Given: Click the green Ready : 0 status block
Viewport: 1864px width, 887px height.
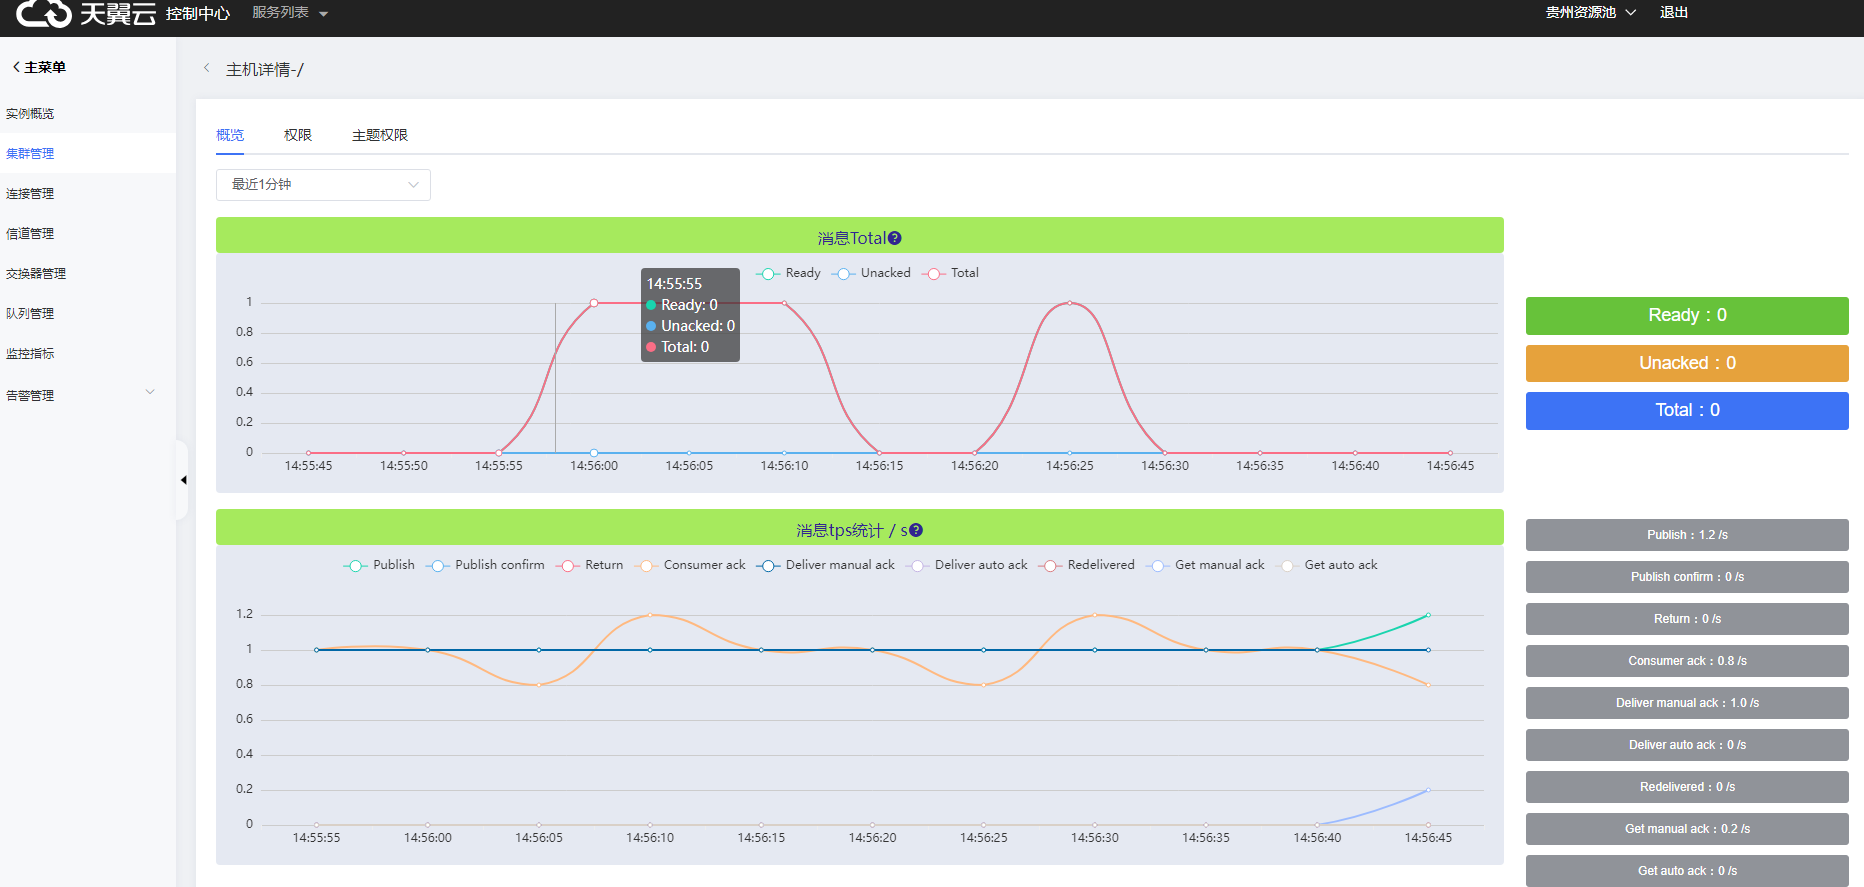Looking at the screenshot, I should [x=1686, y=315].
